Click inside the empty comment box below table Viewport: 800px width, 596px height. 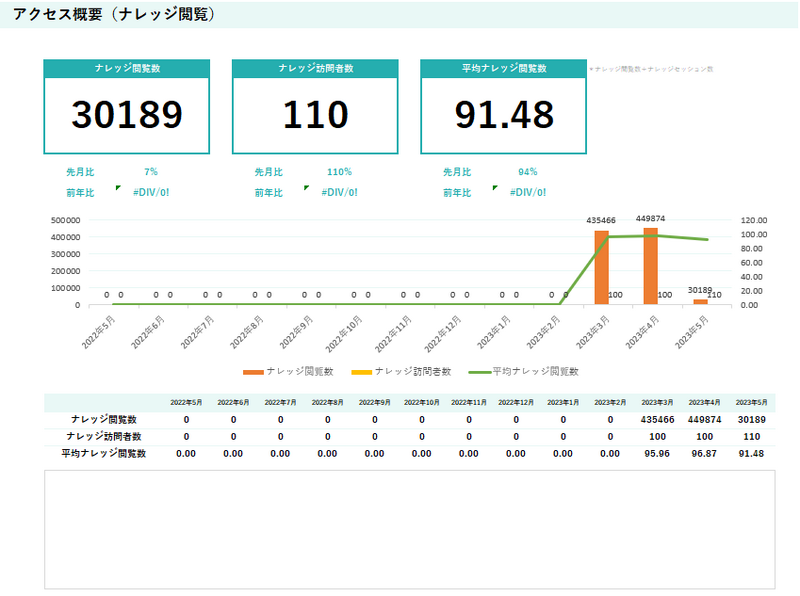click(x=409, y=529)
